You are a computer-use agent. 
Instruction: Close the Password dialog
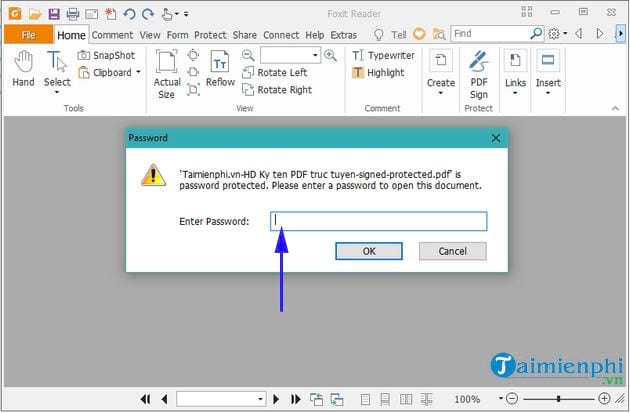496,138
